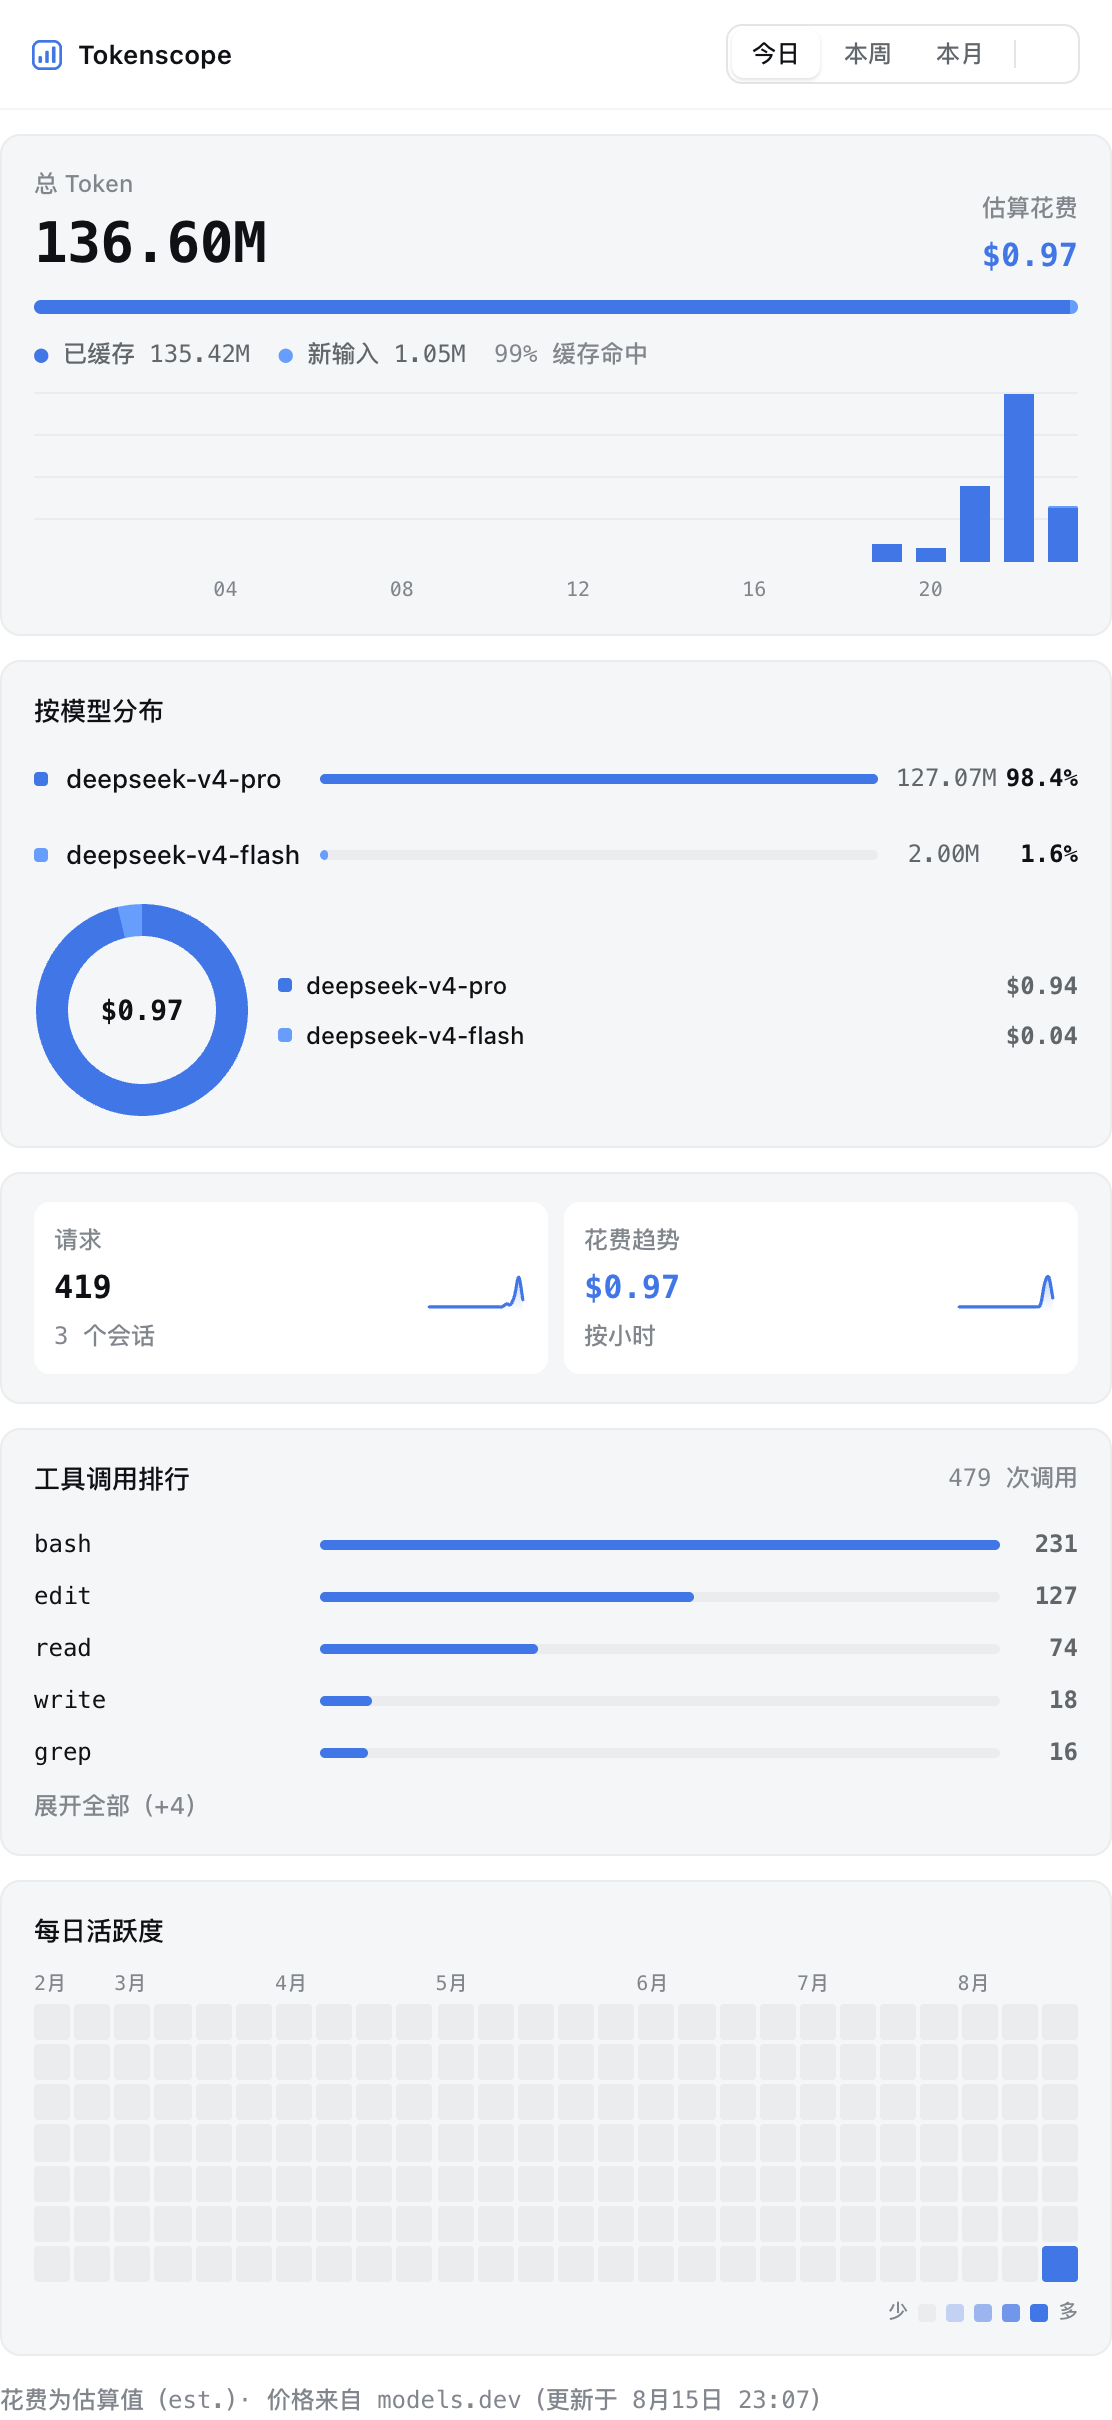Click the cache hit progress bar
This screenshot has width=1112, height=2420.
(x=556, y=307)
